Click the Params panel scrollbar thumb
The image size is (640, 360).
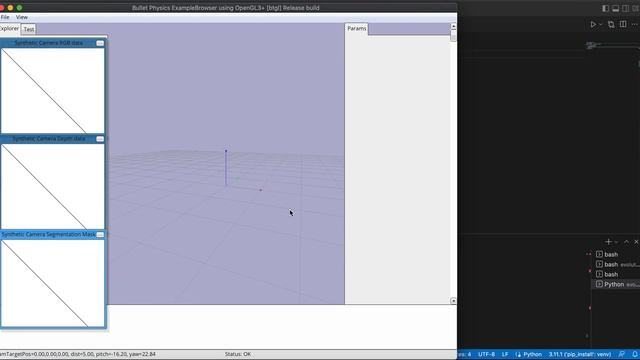coord(453,36)
